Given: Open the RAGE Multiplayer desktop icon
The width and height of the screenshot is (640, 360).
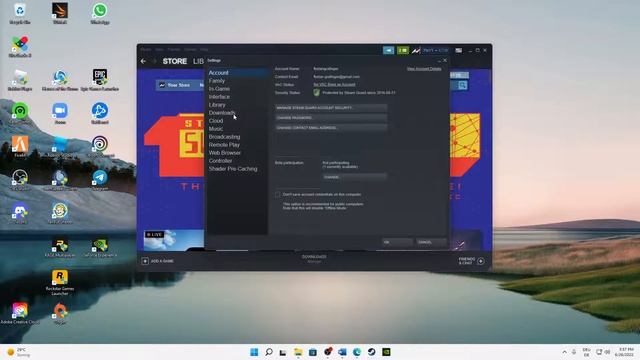Looking at the screenshot, I should point(60,247).
